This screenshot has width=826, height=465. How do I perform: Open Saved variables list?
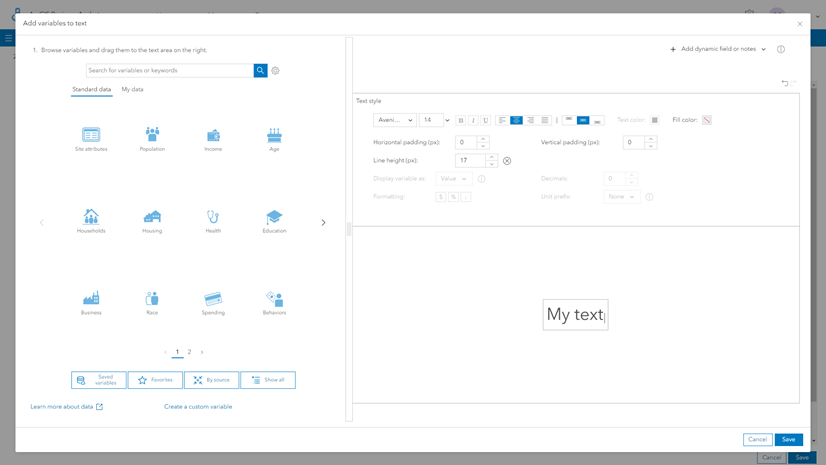(x=99, y=380)
